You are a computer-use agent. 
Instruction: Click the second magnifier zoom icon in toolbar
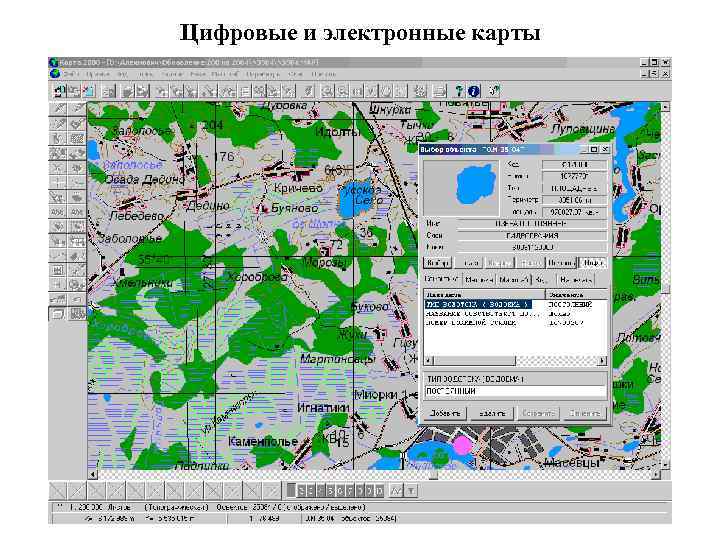(342, 91)
